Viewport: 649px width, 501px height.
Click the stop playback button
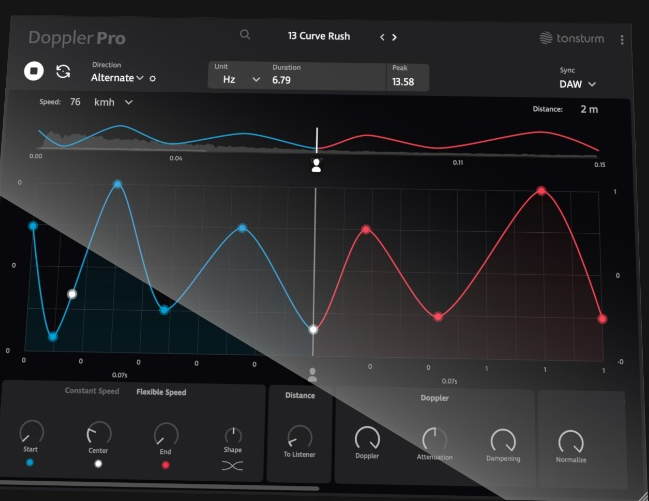pos(34,71)
